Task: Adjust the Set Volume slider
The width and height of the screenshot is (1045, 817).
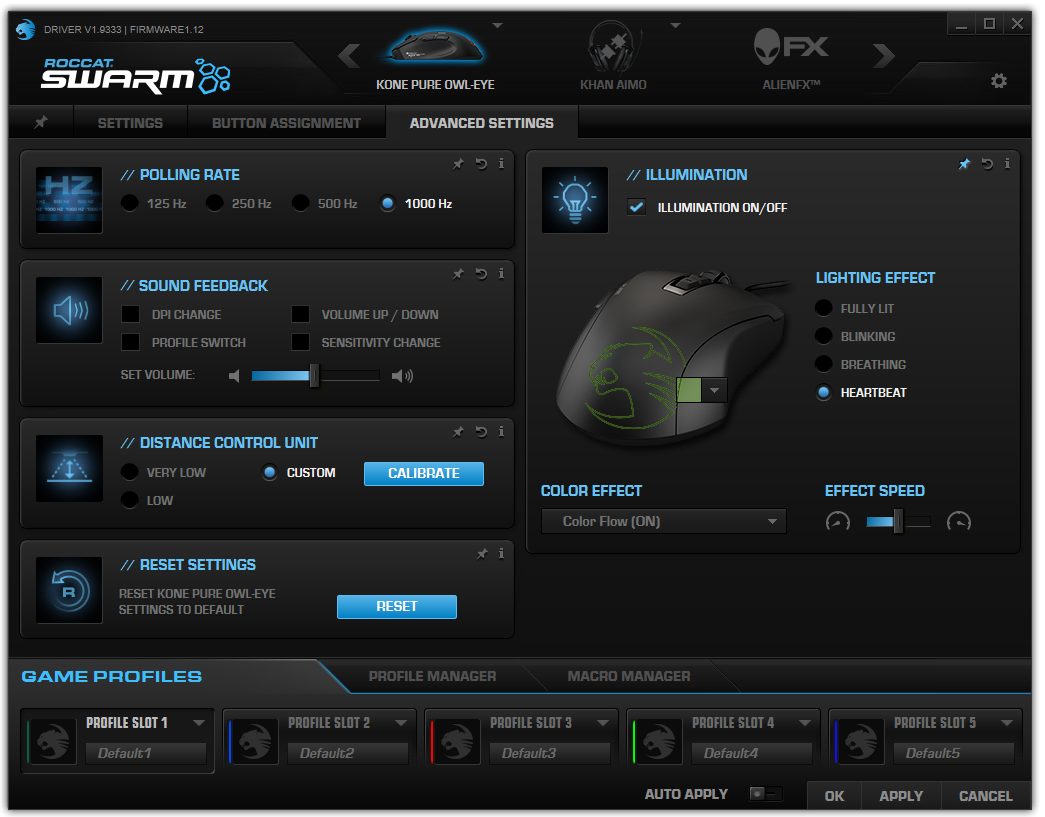Action: tap(315, 376)
